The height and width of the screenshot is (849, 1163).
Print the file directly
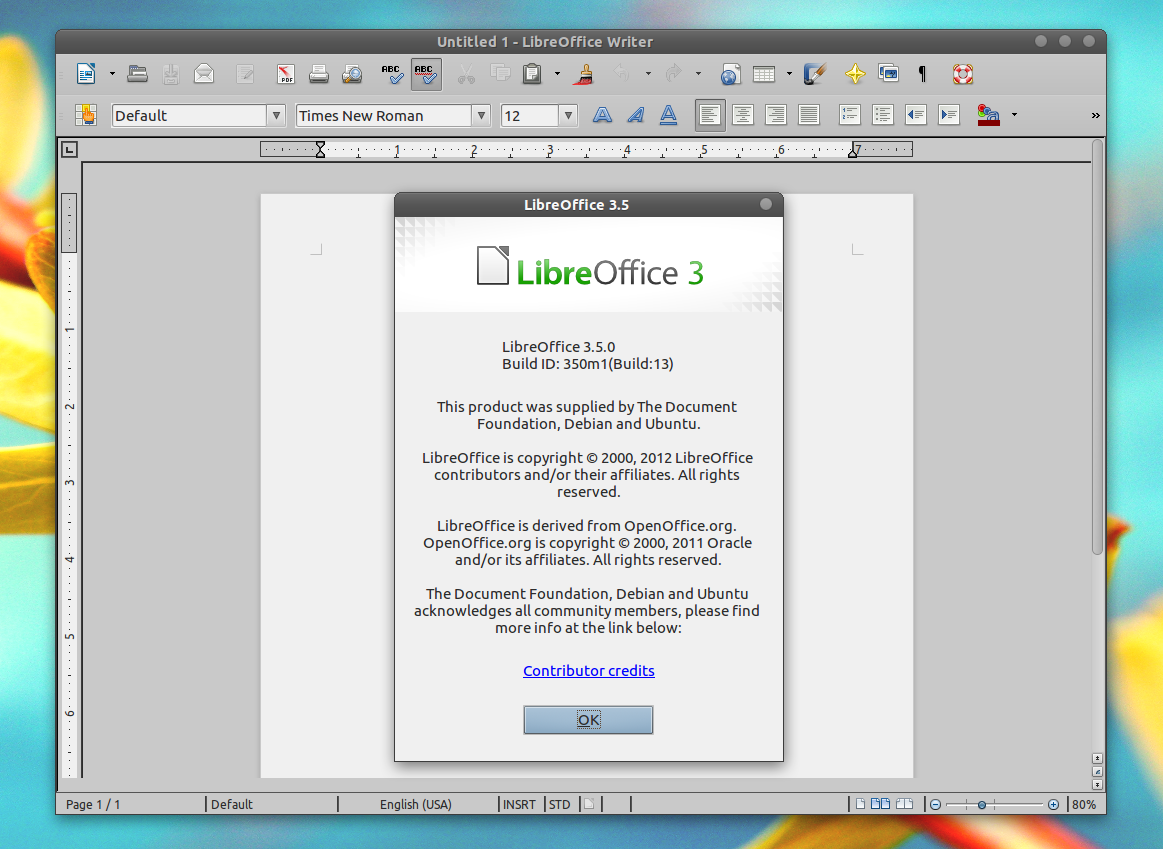(319, 73)
